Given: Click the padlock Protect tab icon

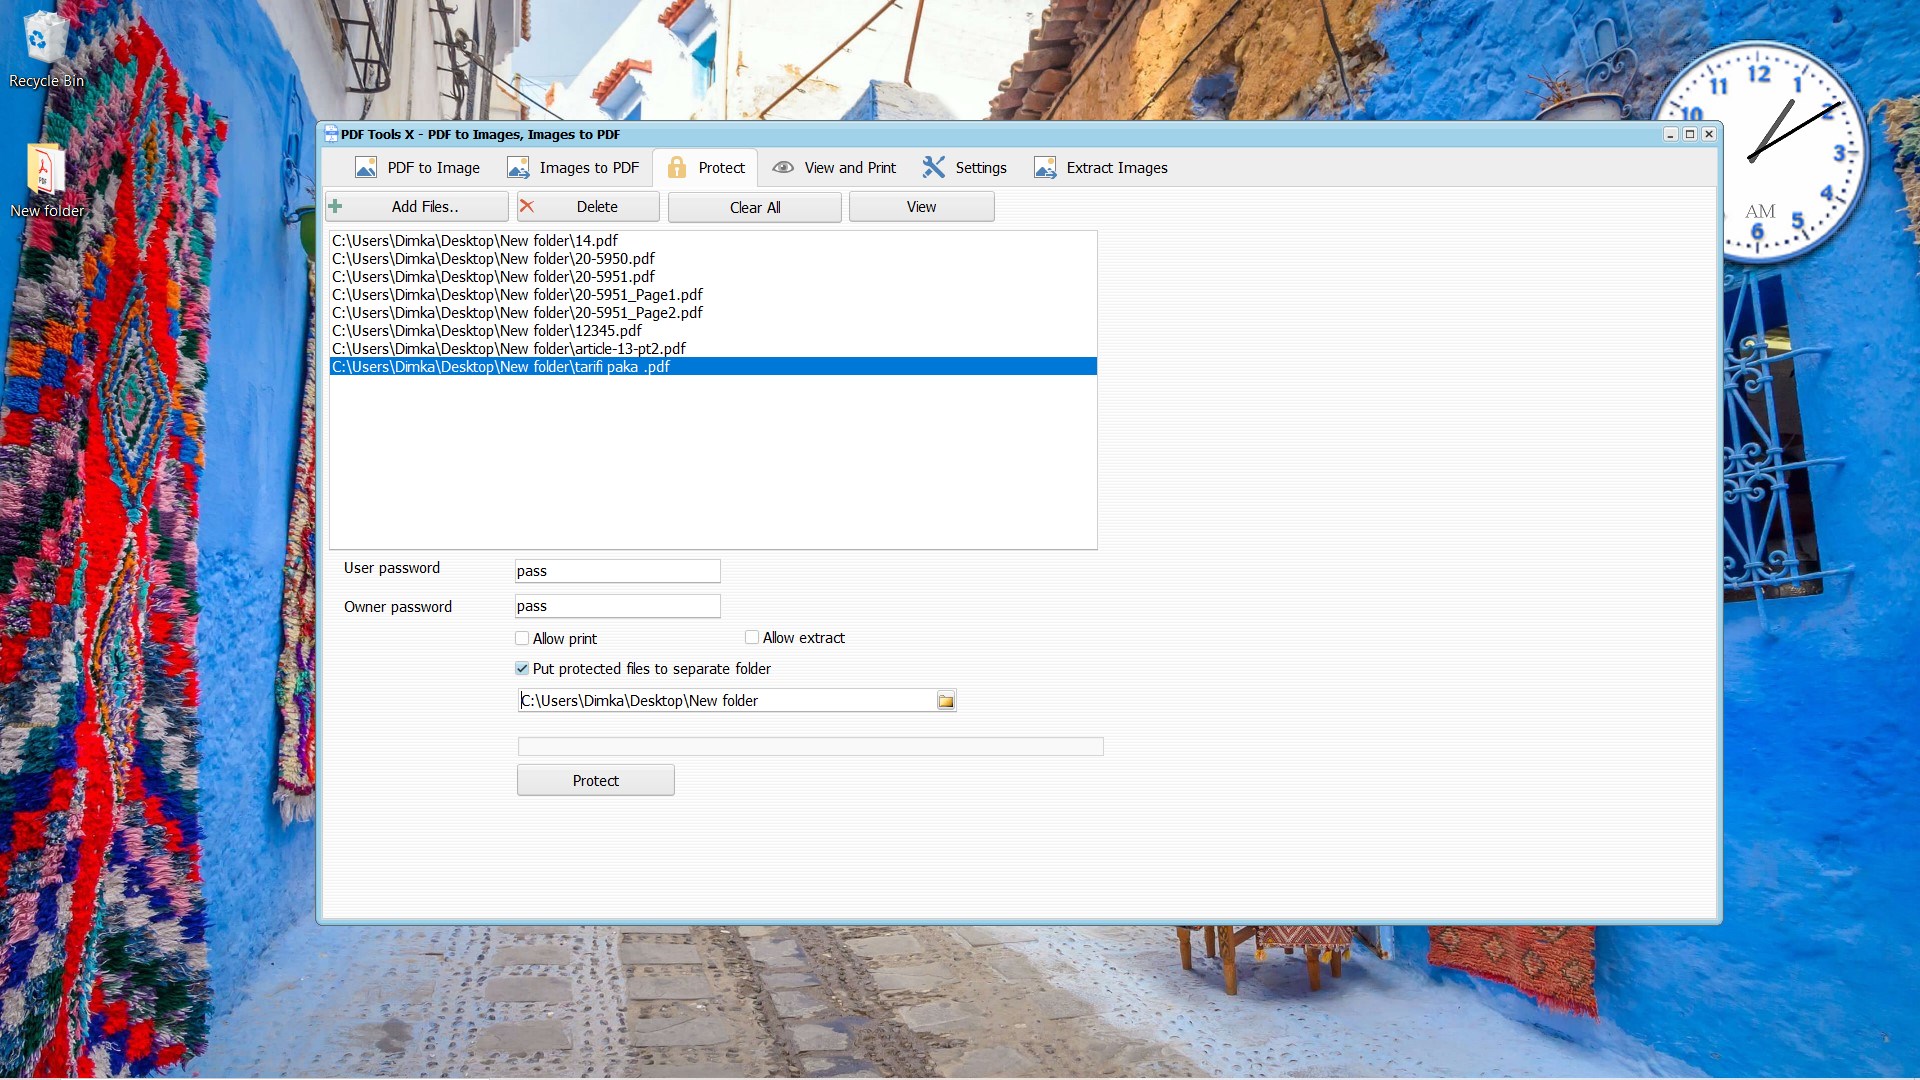Looking at the screenshot, I should click(677, 168).
